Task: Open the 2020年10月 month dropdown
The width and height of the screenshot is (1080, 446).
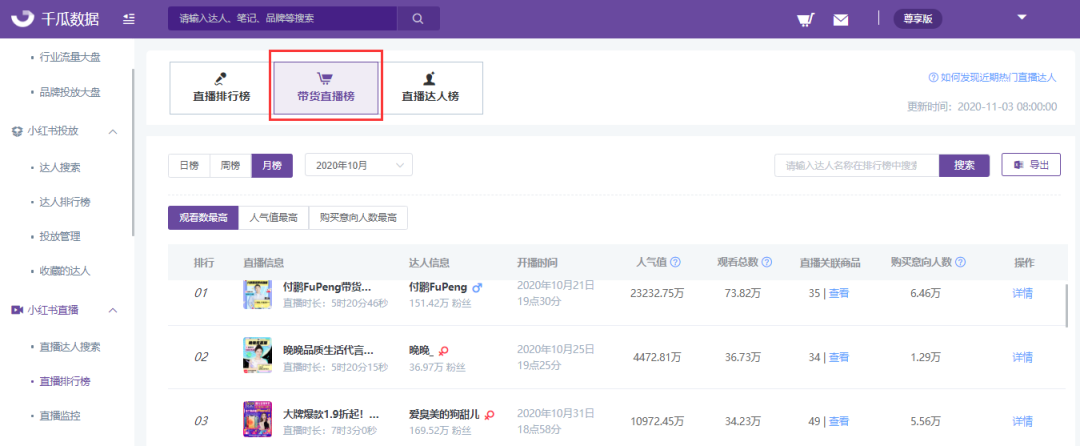Action: (359, 166)
